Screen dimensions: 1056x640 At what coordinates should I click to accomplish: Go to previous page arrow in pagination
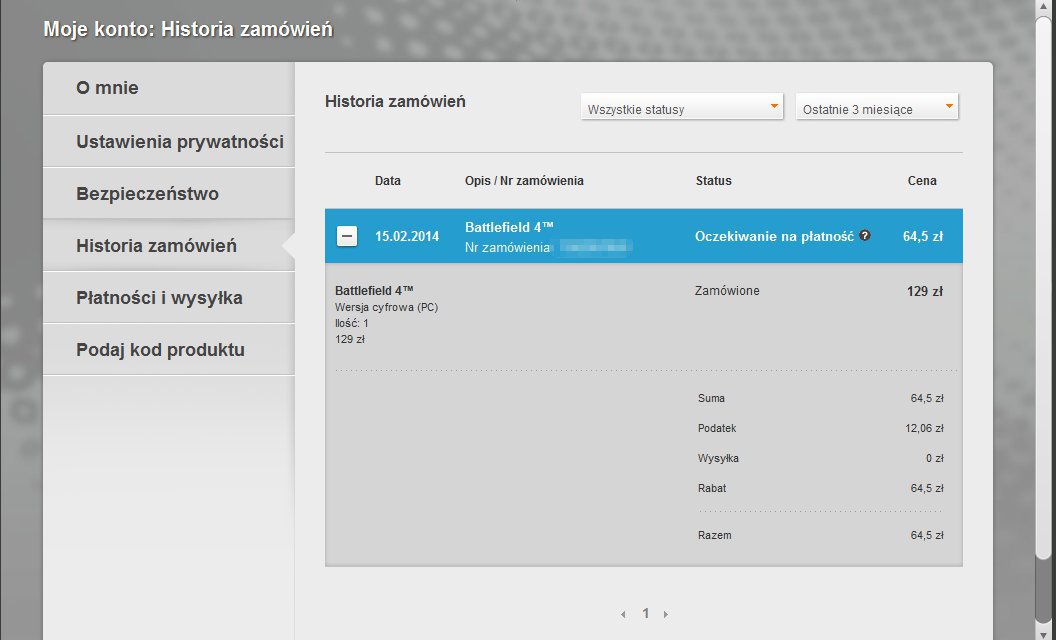[x=623, y=614]
